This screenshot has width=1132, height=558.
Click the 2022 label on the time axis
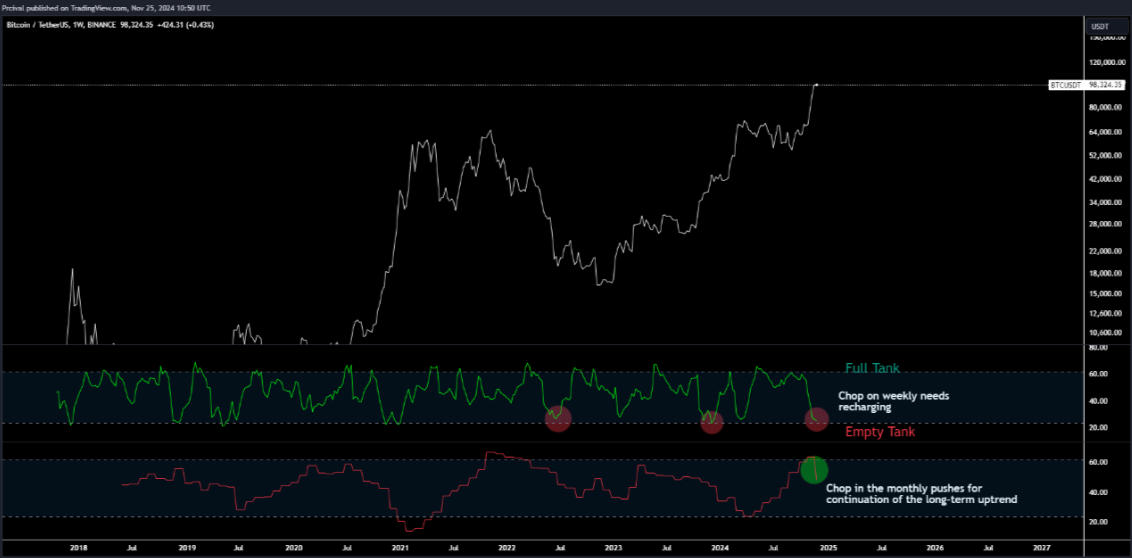[x=508, y=548]
